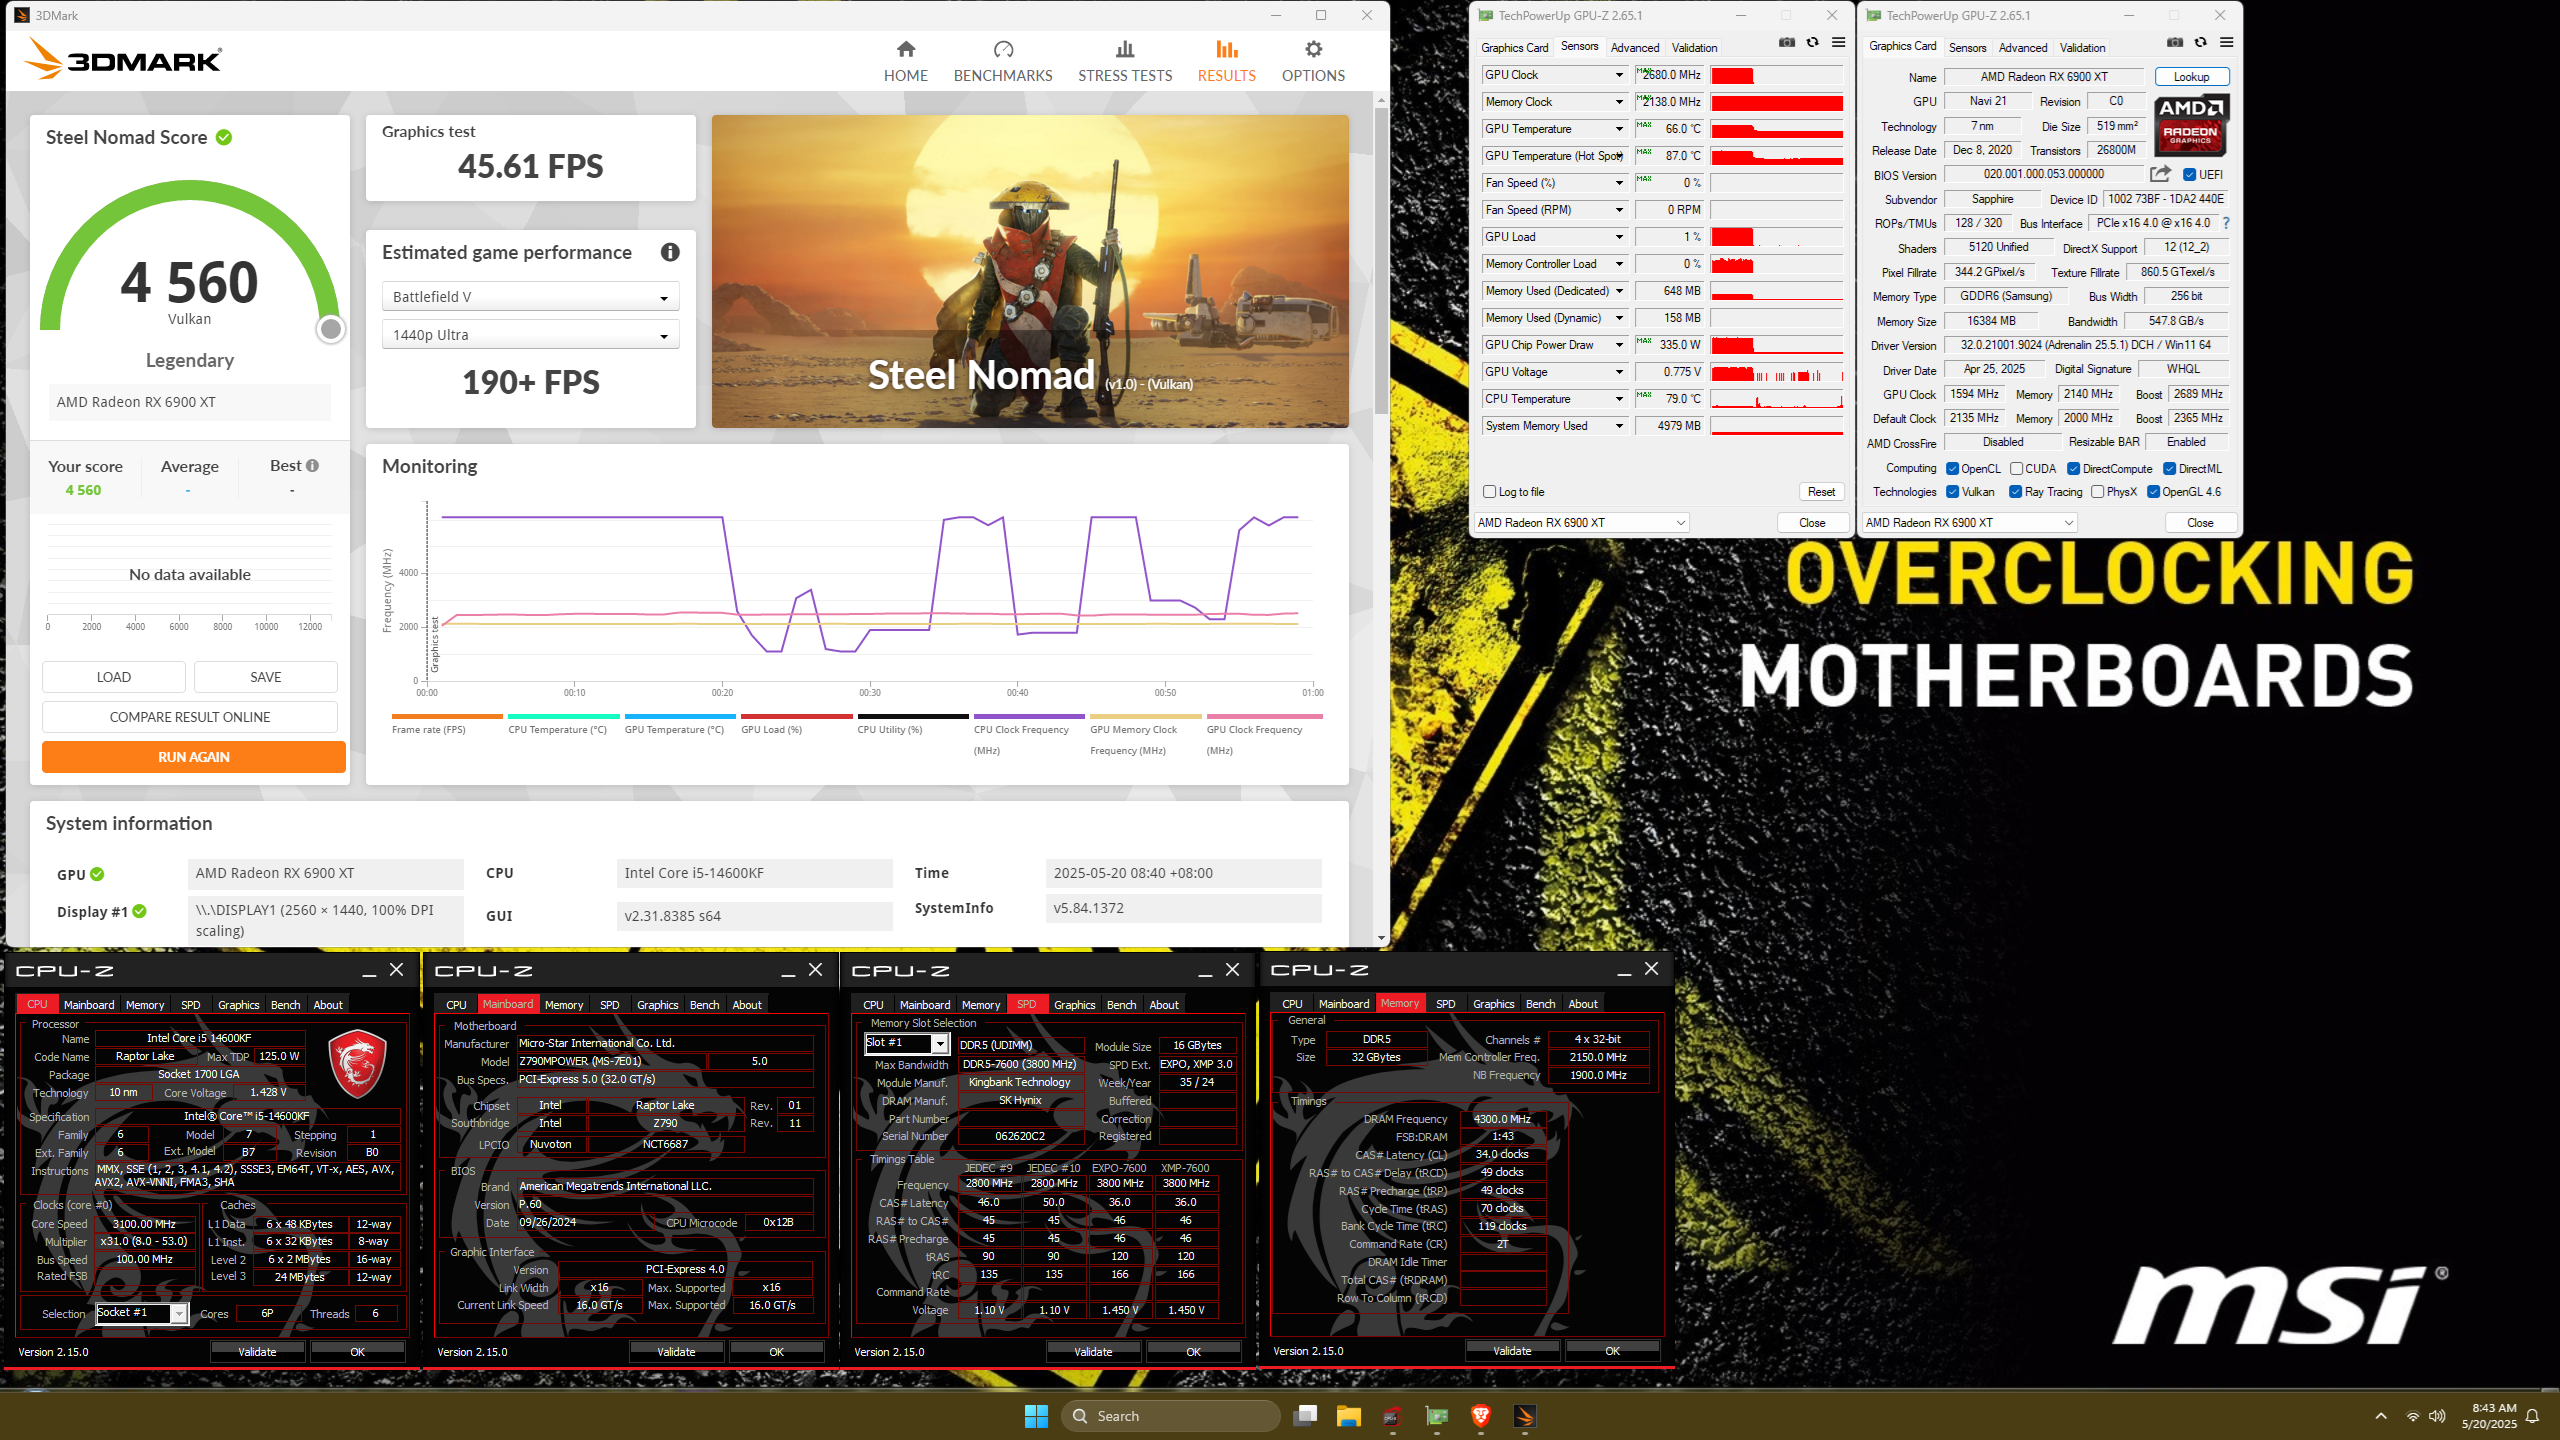Viewport: 2560px width, 1440px height.
Task: Open GPU selector dropdown in GPU-Z Sensors window
Action: pyautogui.click(x=1582, y=523)
